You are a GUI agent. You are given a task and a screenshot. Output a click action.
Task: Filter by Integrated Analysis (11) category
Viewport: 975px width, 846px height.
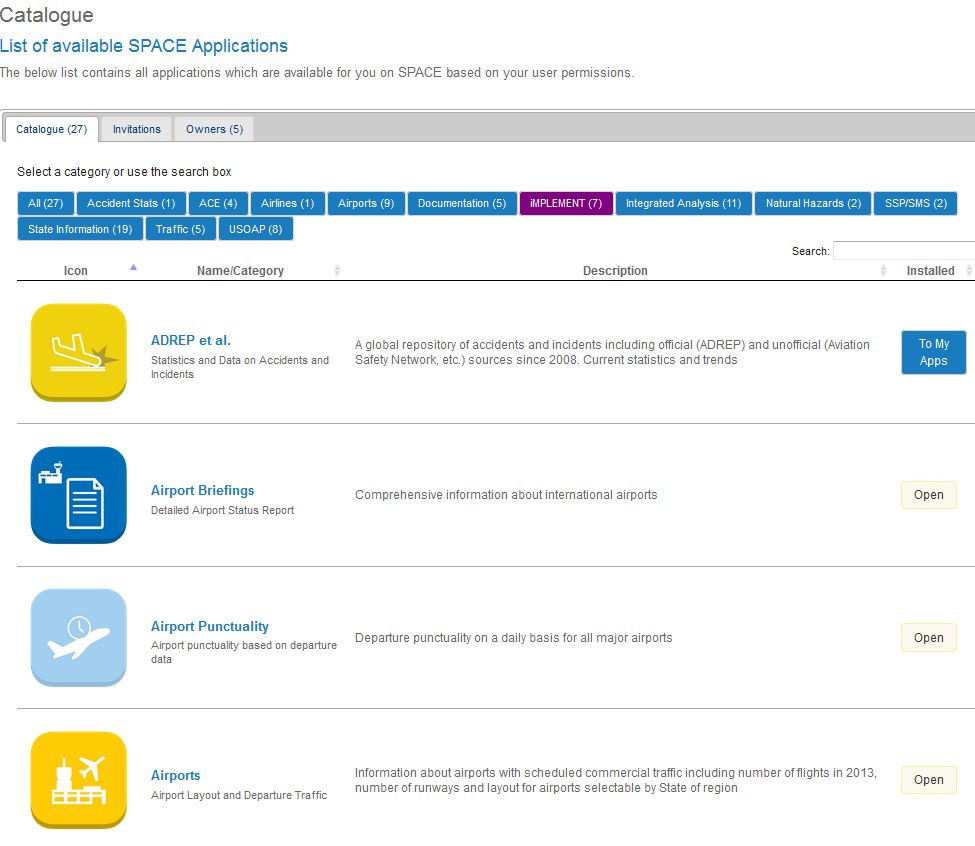pyautogui.click(x=683, y=203)
